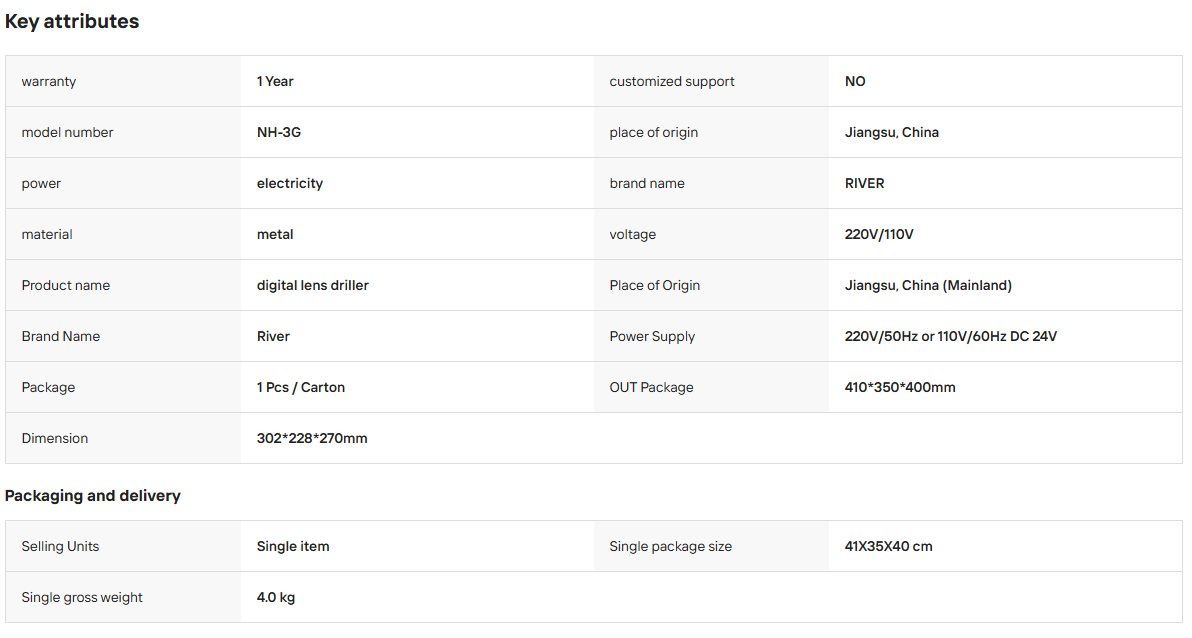Image resolution: width=1192 pixels, height=638 pixels.
Task: Select the material value metal
Action: (275, 234)
